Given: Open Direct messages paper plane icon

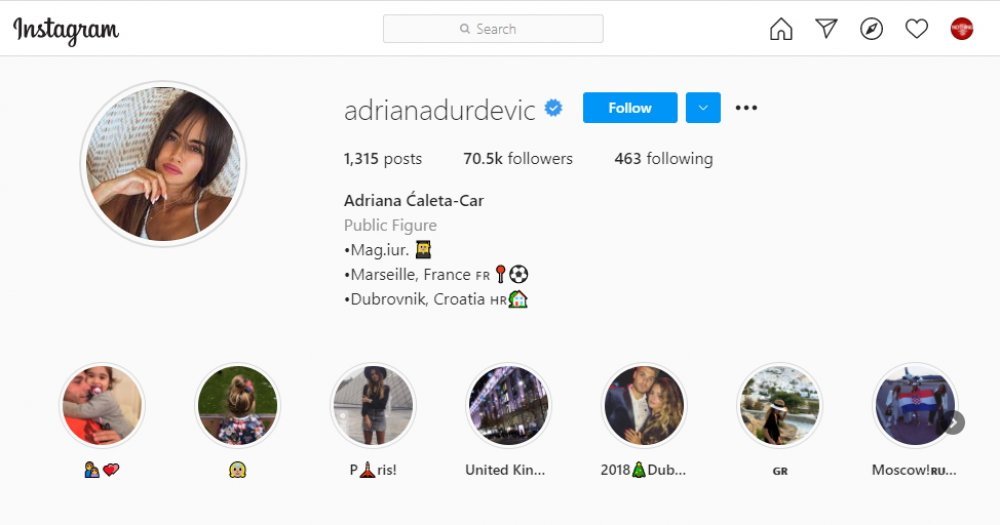Looking at the screenshot, I should [826, 28].
